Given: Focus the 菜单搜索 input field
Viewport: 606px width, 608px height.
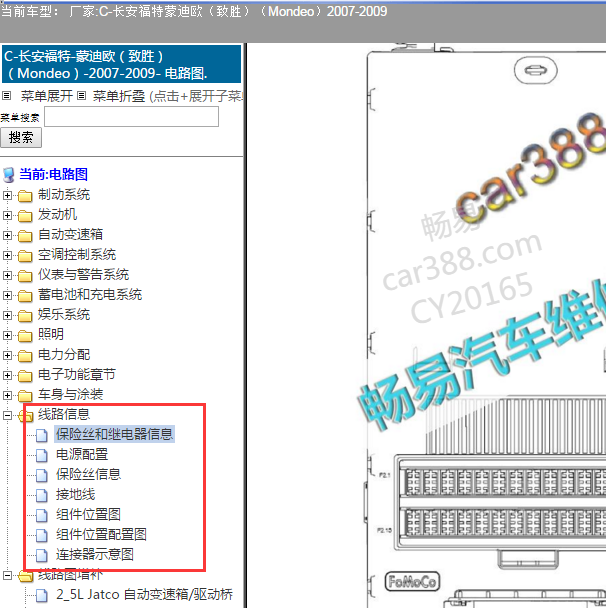Looking at the screenshot, I should [131, 117].
